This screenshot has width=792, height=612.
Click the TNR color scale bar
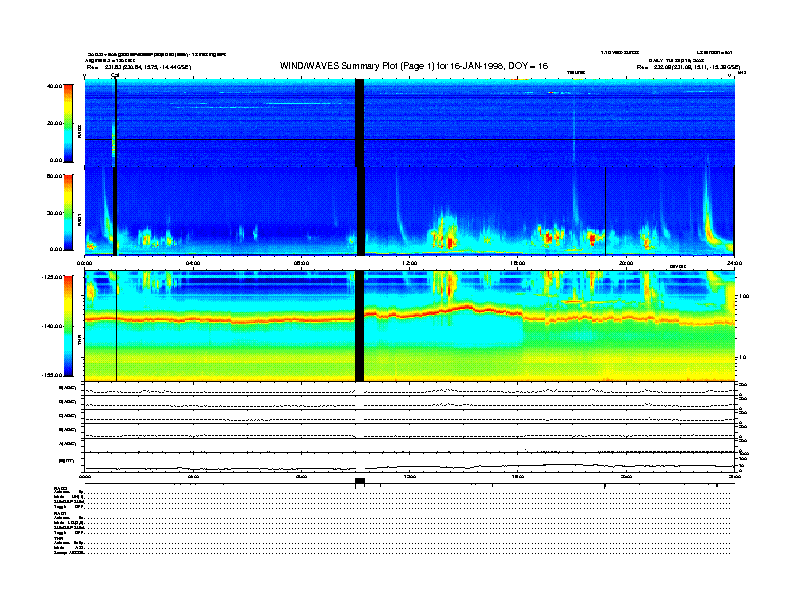coord(68,326)
